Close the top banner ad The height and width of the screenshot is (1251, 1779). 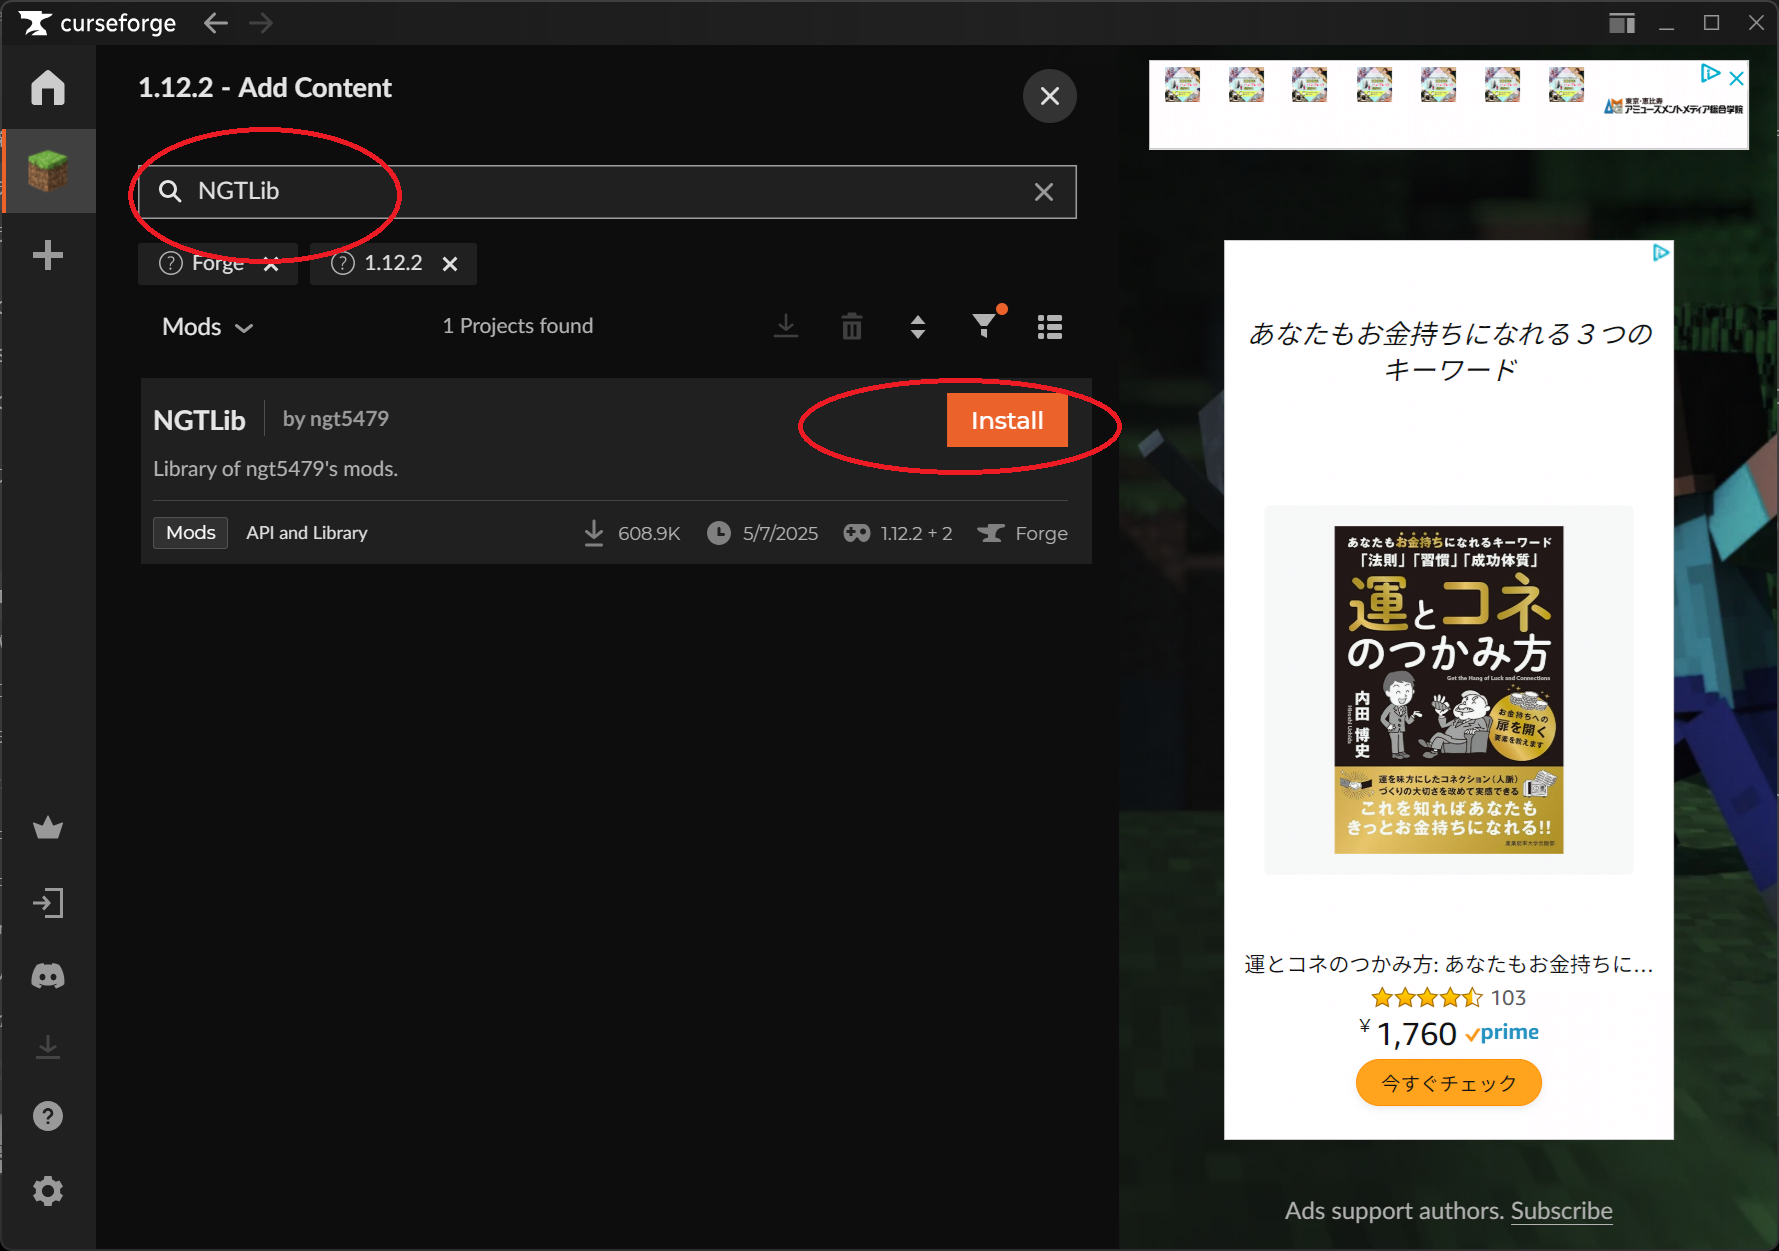click(1737, 78)
